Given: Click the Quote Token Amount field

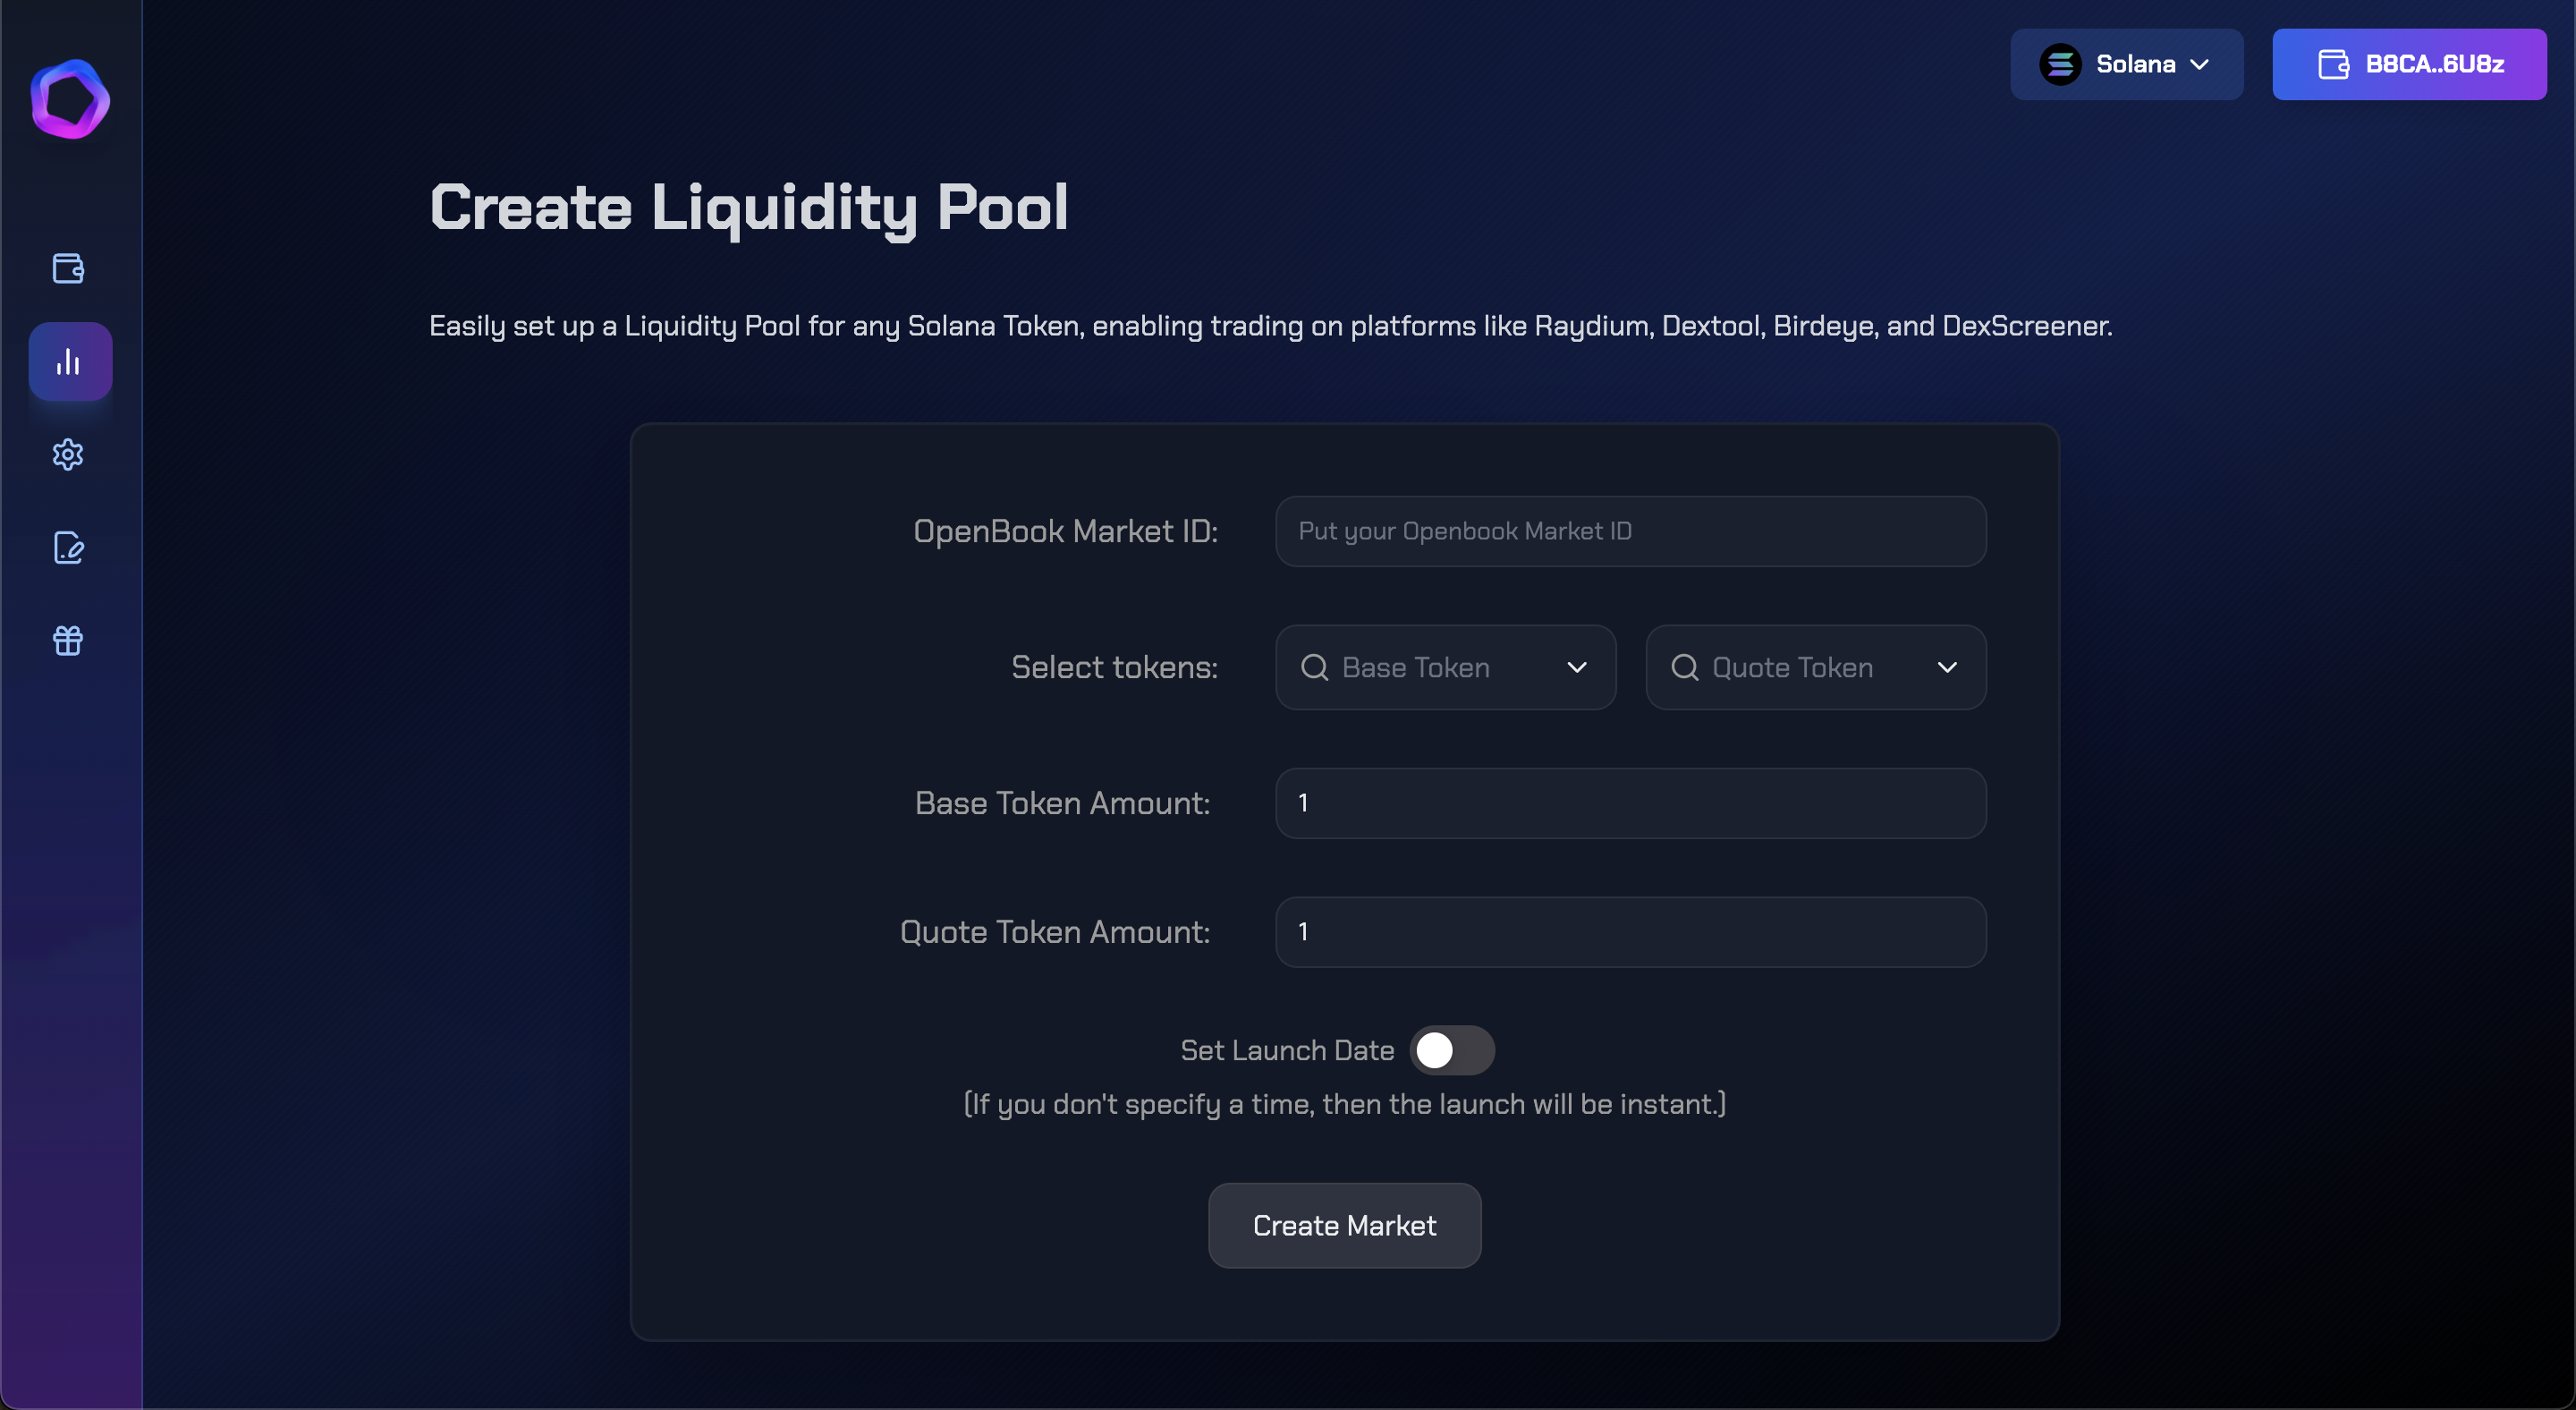Looking at the screenshot, I should (x=1630, y=932).
